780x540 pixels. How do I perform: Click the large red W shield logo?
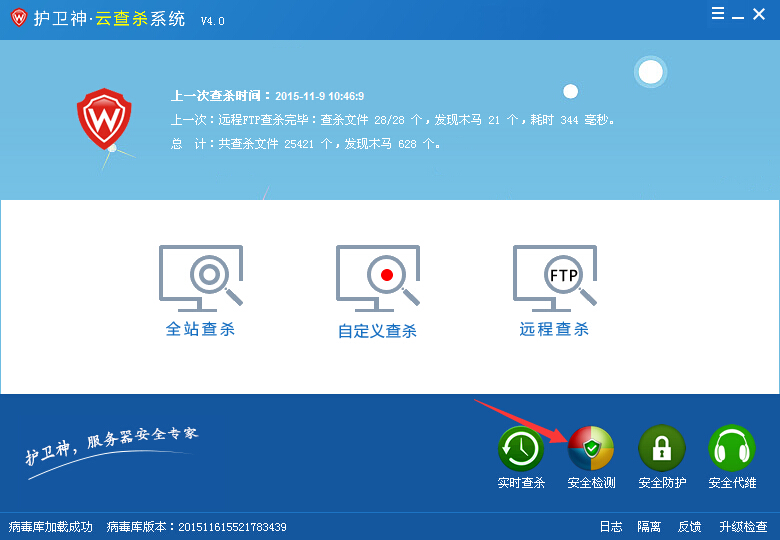pyautogui.click(x=105, y=119)
